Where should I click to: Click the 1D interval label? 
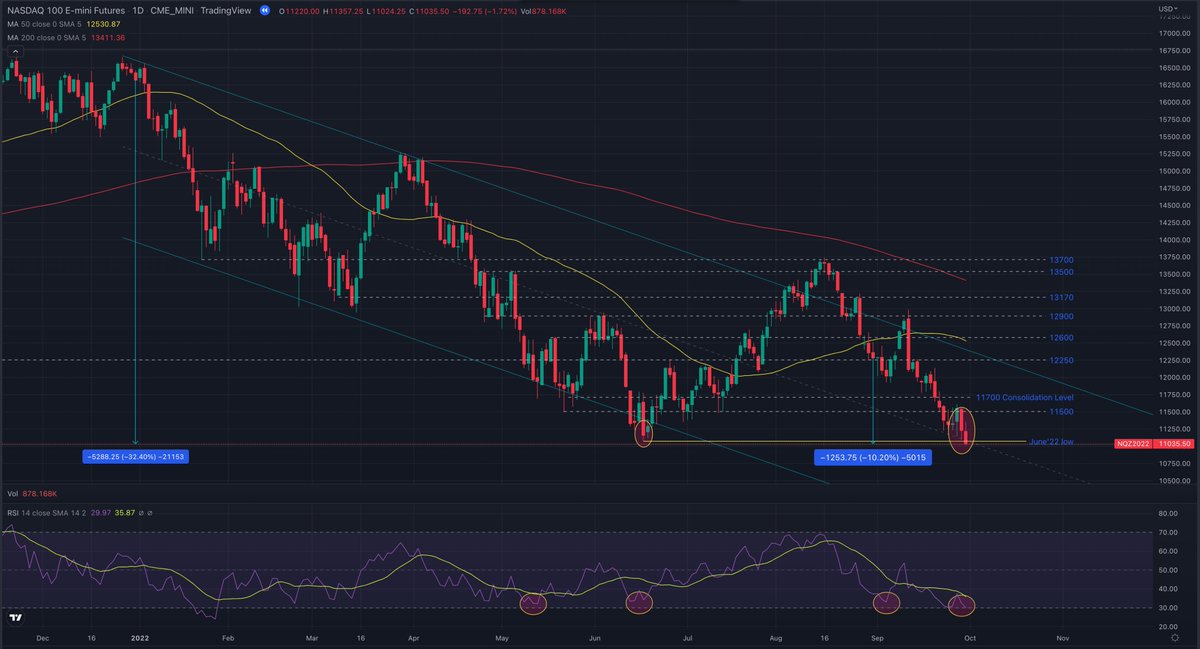tap(139, 10)
